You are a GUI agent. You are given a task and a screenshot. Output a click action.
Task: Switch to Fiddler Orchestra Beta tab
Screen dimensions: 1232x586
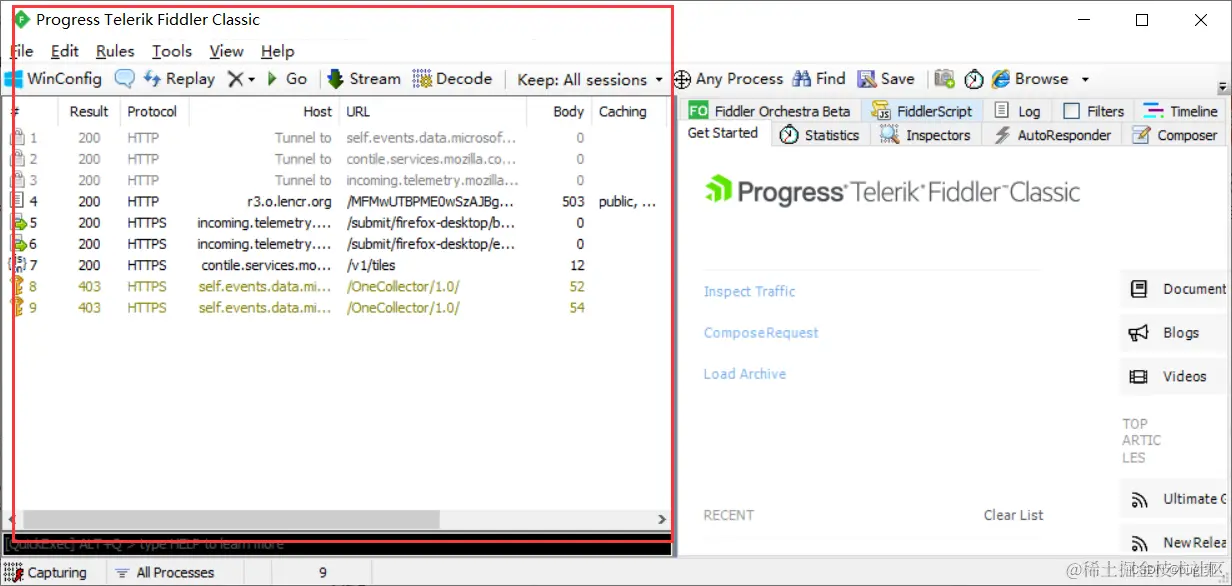pos(769,111)
